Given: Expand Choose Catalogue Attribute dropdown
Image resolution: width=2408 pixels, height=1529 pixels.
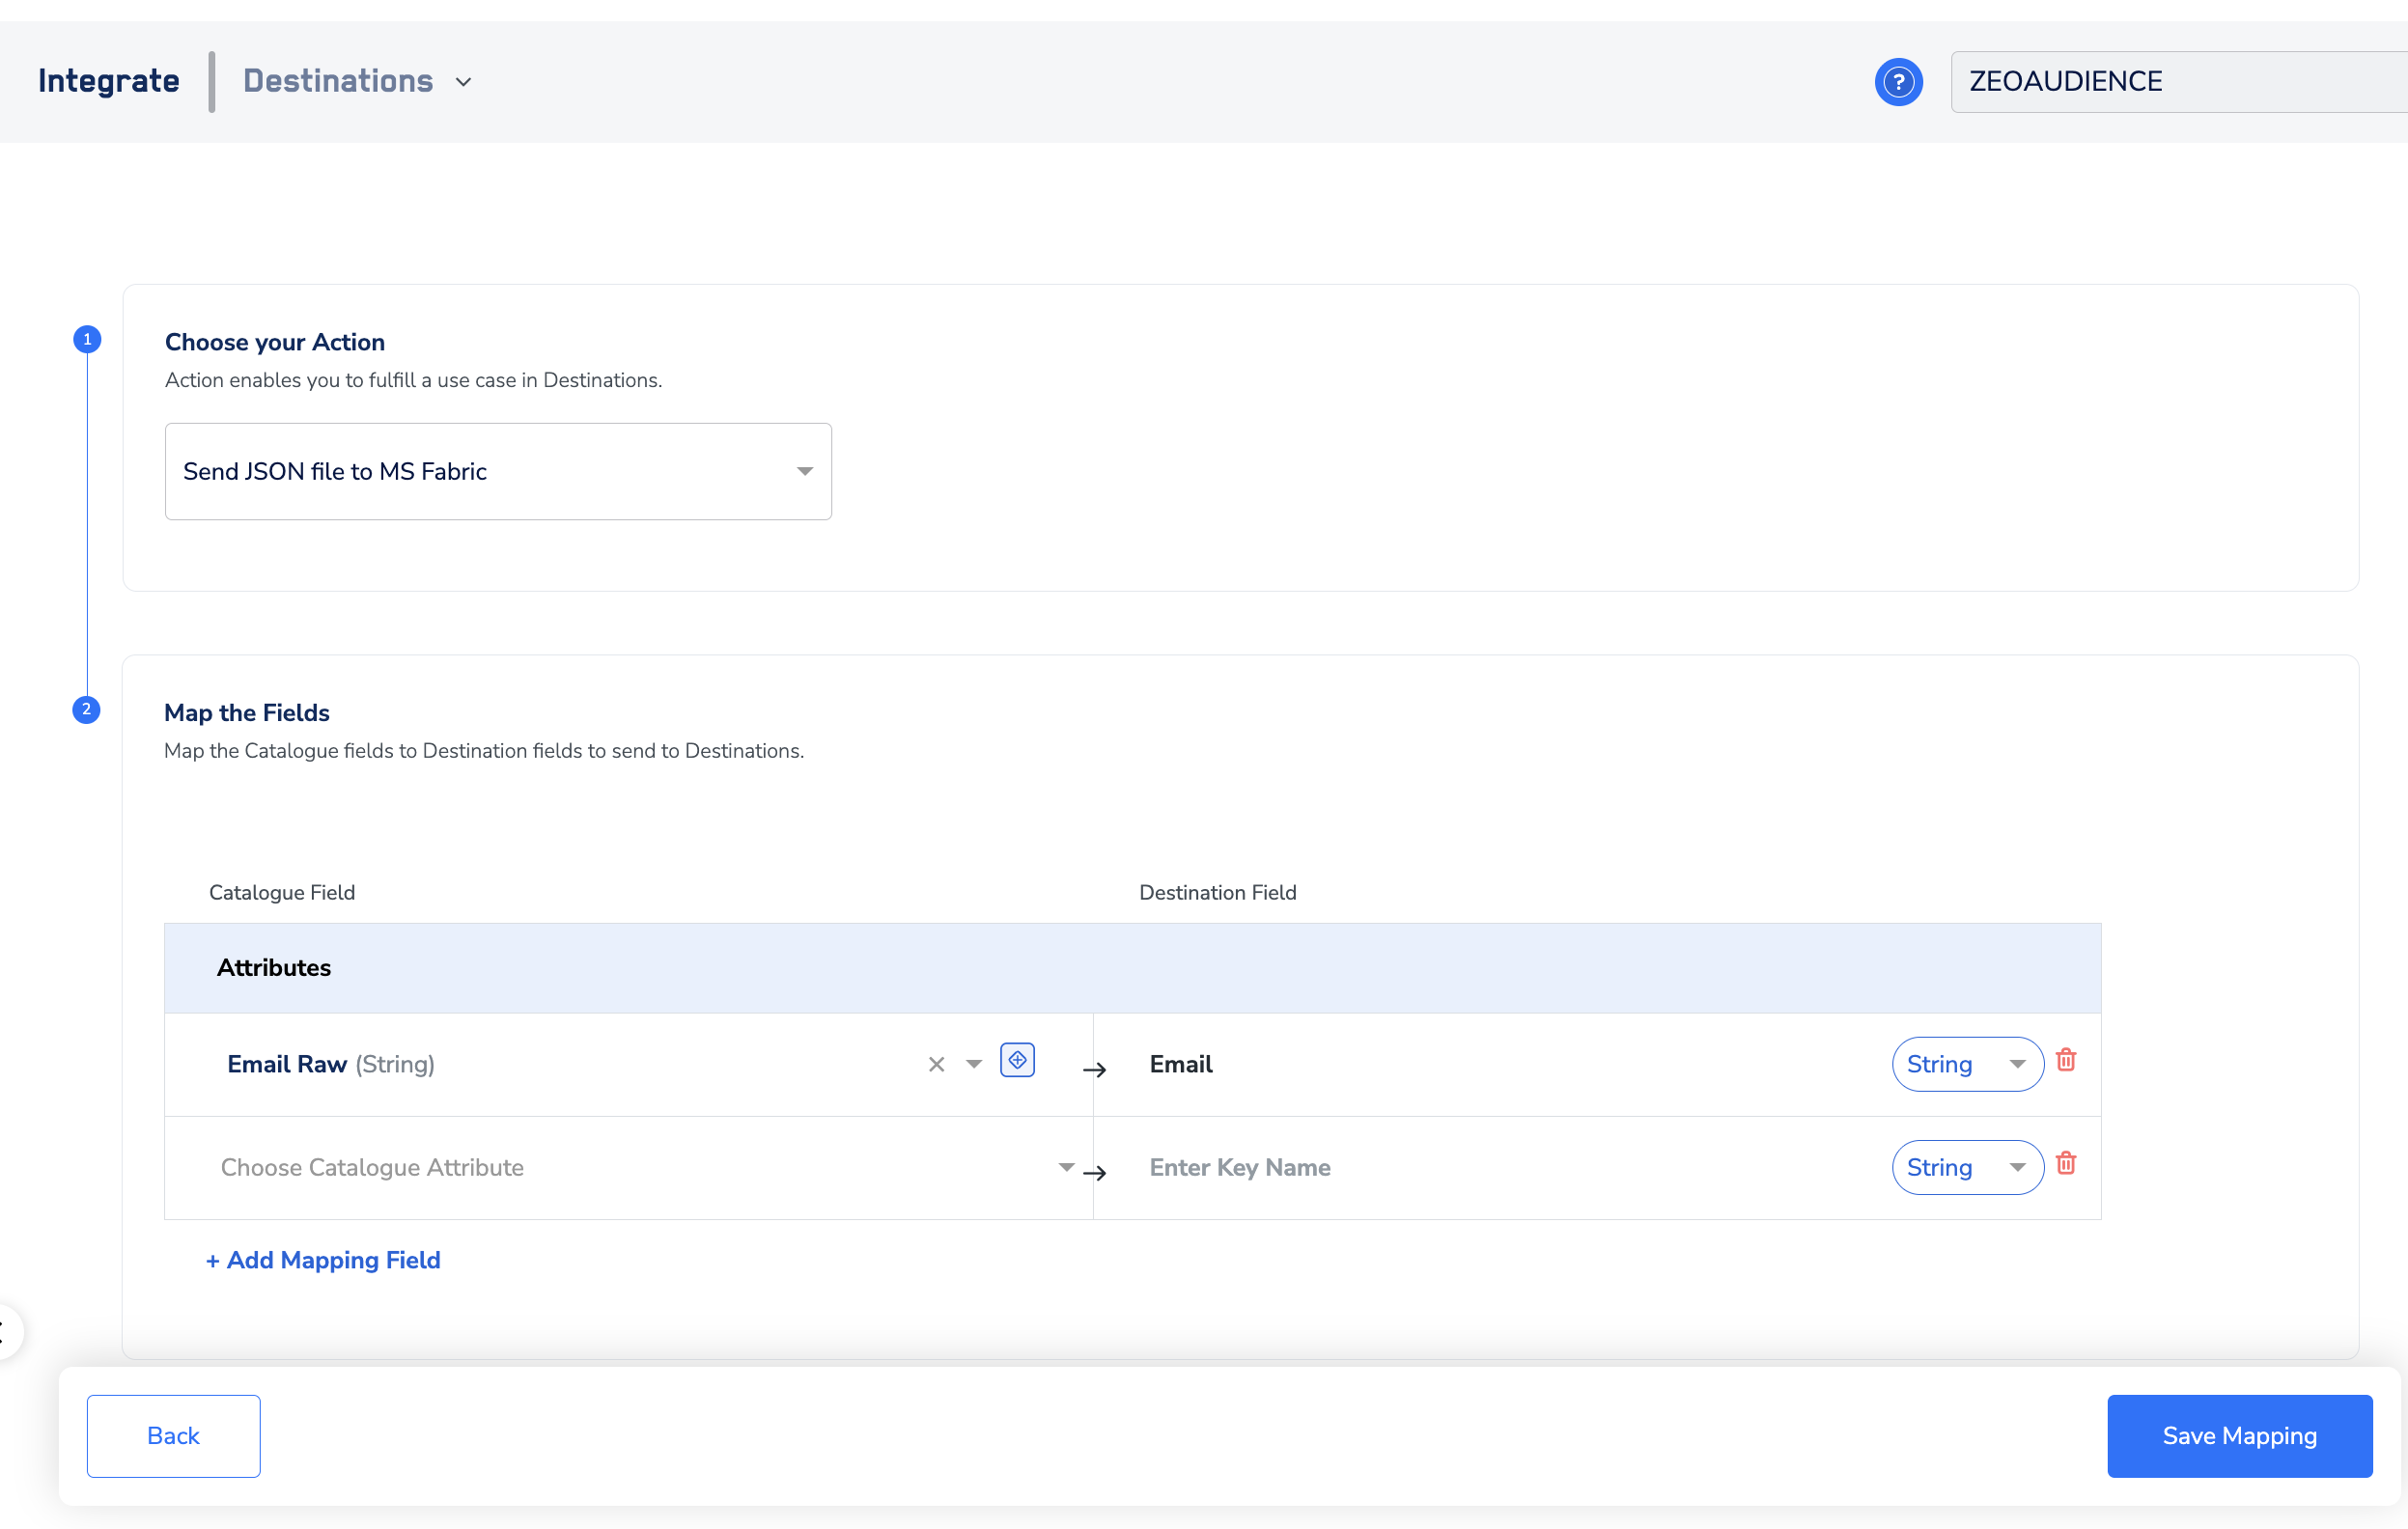Looking at the screenshot, I should click(1066, 1167).
